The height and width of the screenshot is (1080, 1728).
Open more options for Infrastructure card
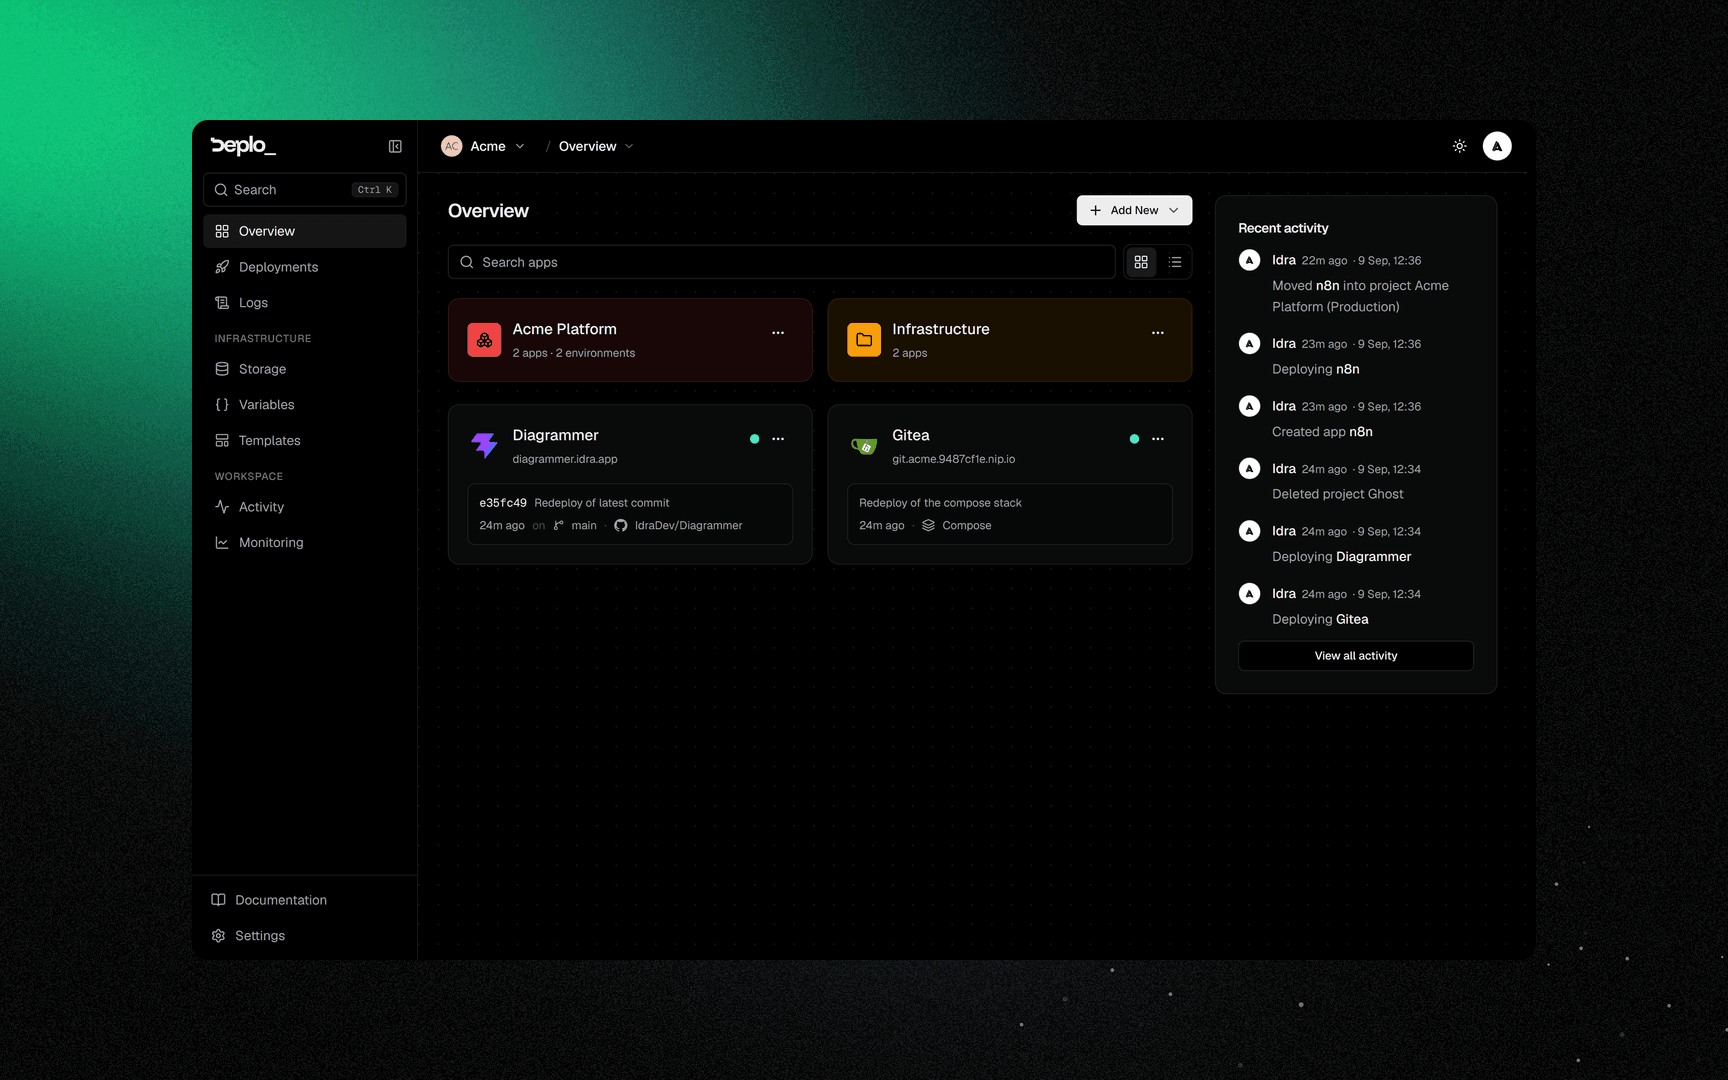(x=1158, y=333)
